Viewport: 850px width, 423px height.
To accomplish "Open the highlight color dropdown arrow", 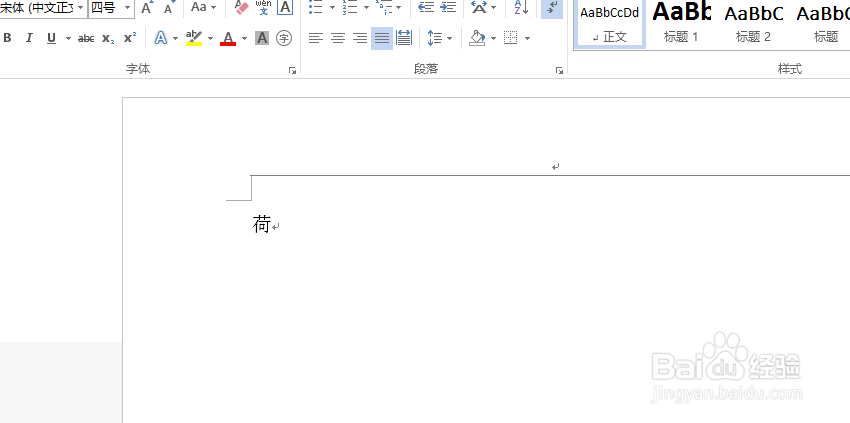I will click(210, 38).
